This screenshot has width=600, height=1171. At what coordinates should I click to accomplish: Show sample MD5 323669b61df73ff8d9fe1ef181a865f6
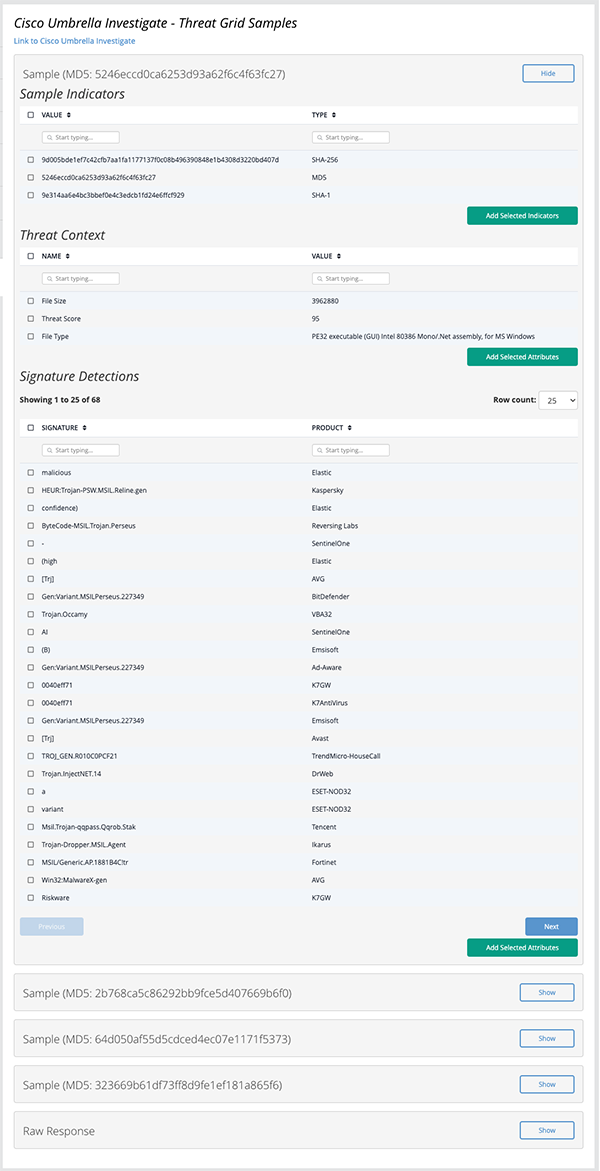coord(547,1084)
